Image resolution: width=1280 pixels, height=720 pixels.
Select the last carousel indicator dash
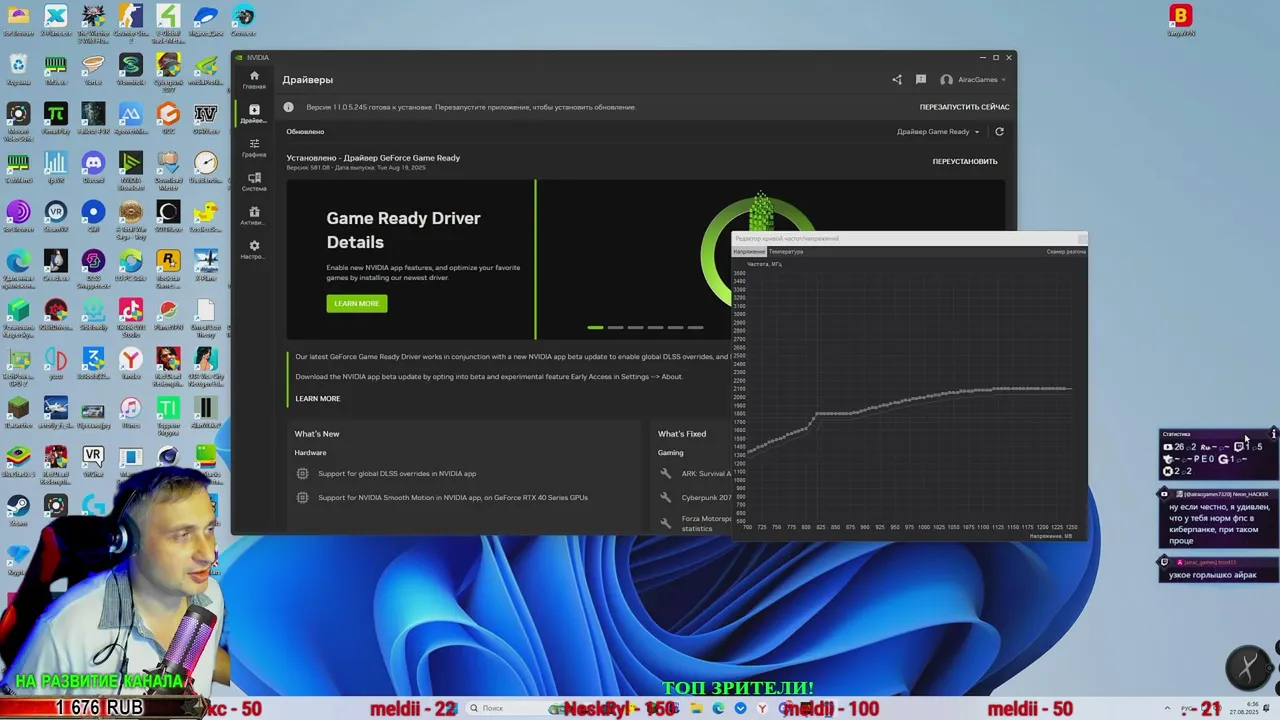point(695,327)
